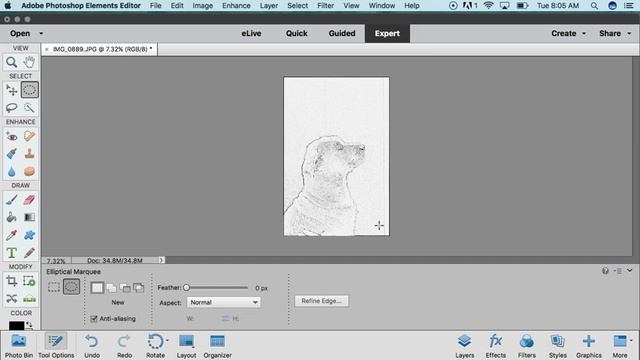Click the black foreground color swatch
Screen dimensions: 640x360
(x=16, y=325)
